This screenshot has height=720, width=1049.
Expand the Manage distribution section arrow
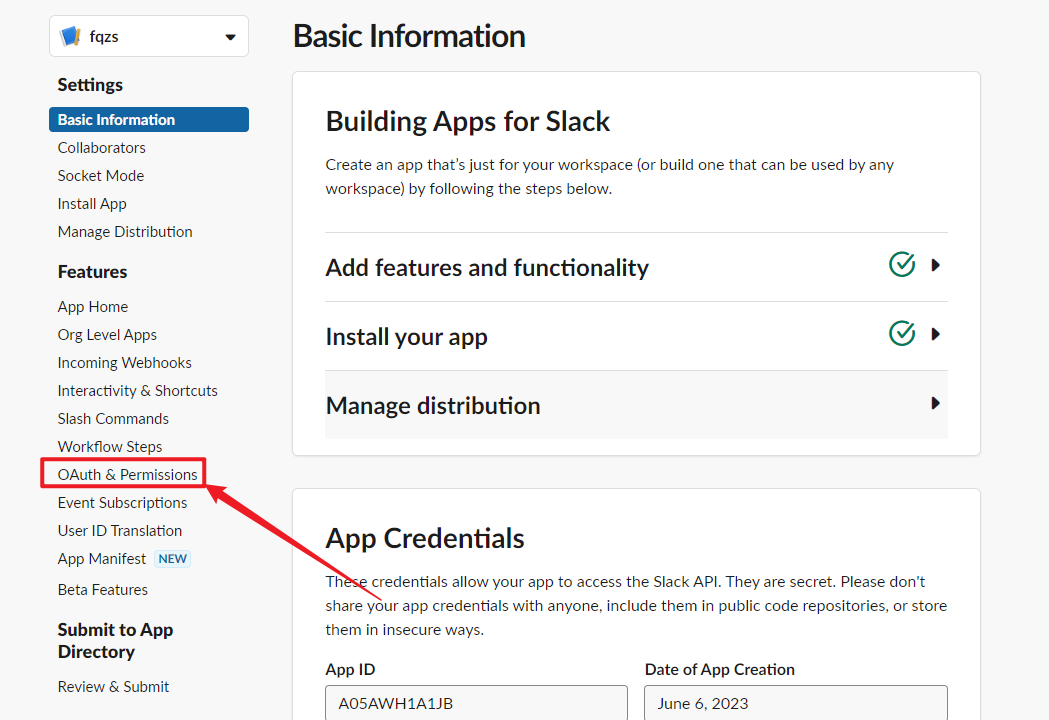[x=935, y=403]
